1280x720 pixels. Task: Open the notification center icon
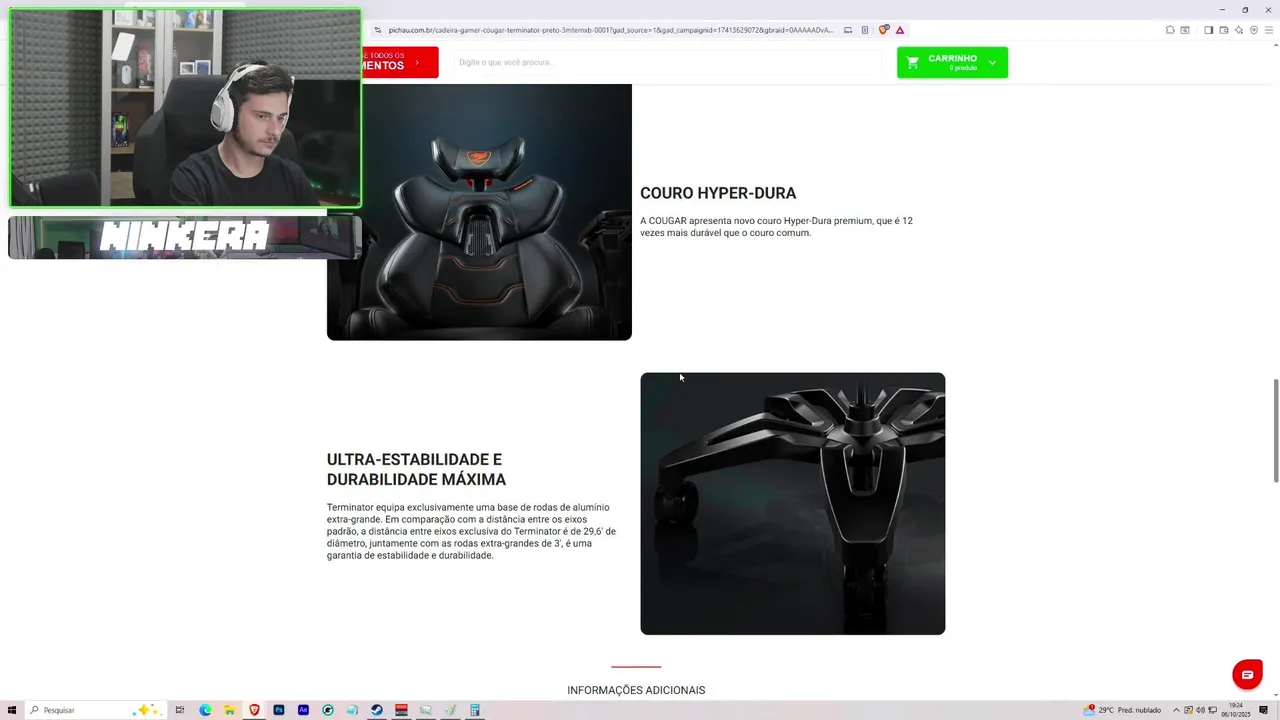[1264, 710]
